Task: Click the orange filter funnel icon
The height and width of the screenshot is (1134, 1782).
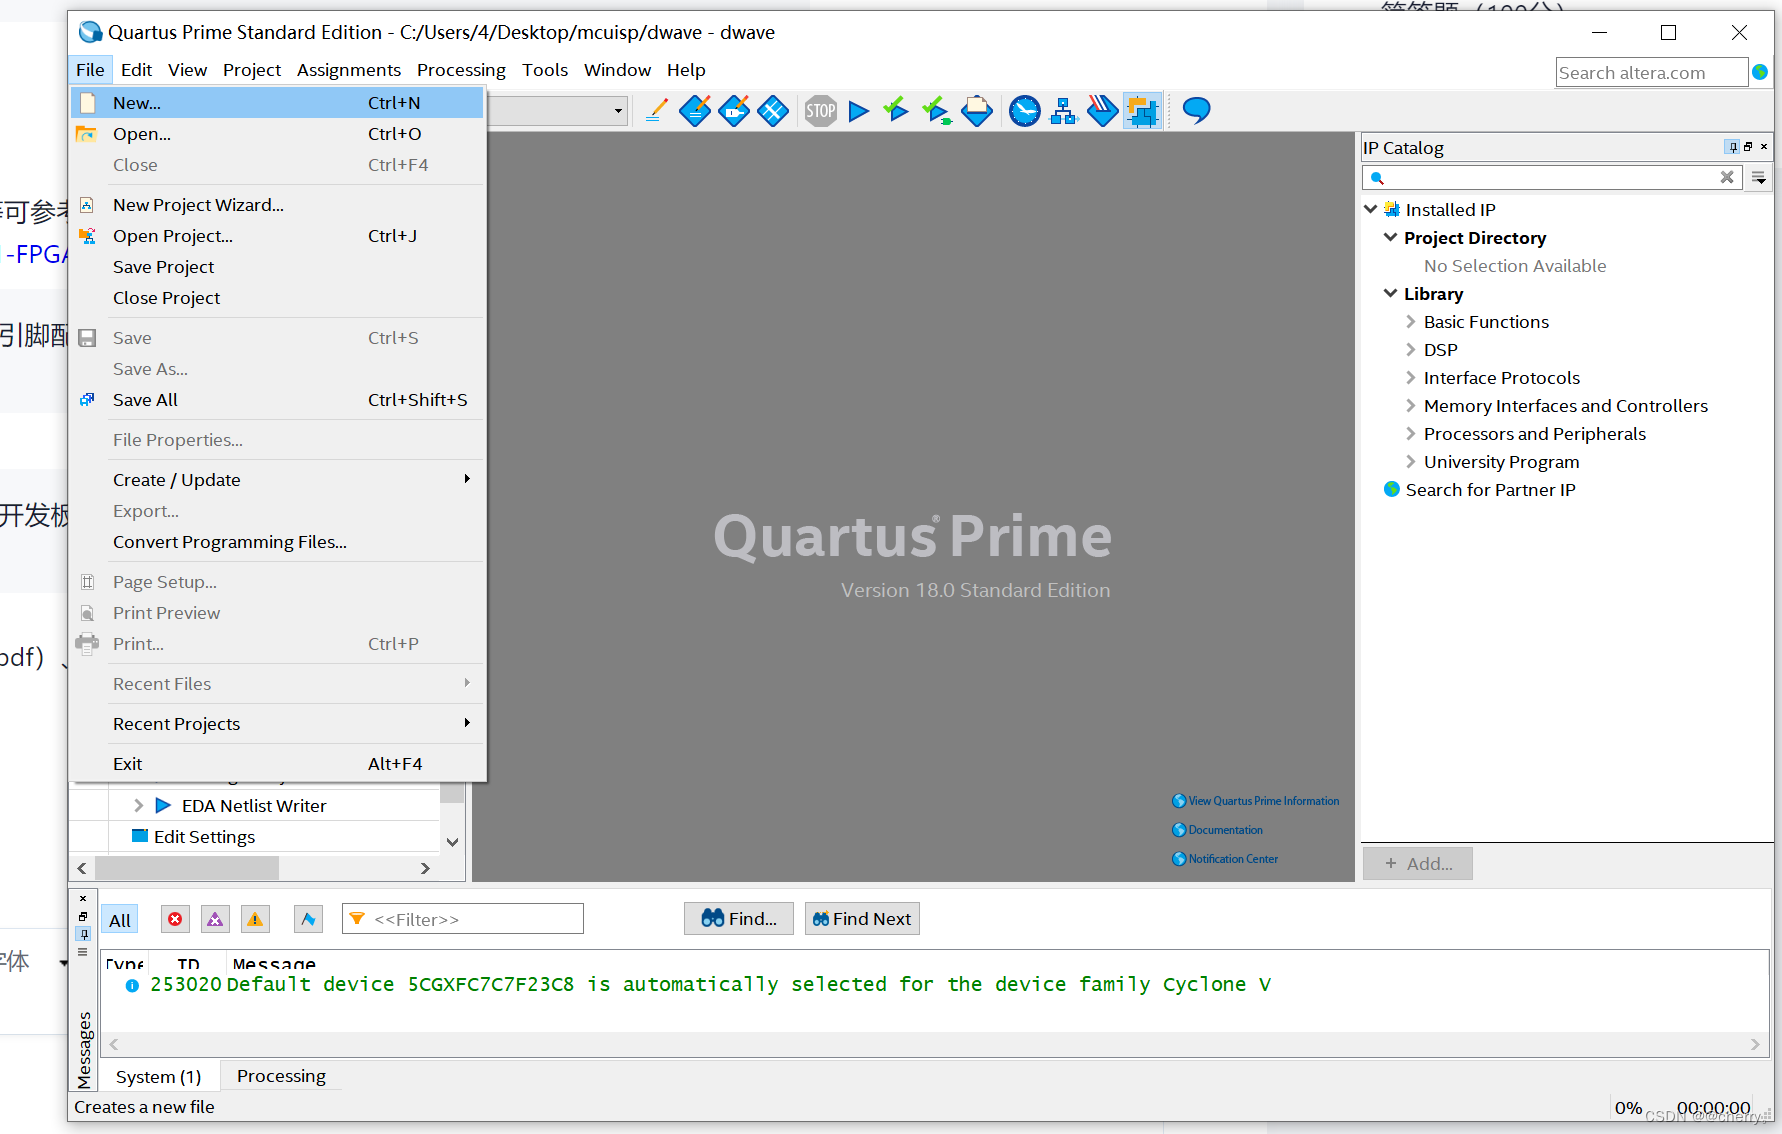Action: click(x=357, y=918)
